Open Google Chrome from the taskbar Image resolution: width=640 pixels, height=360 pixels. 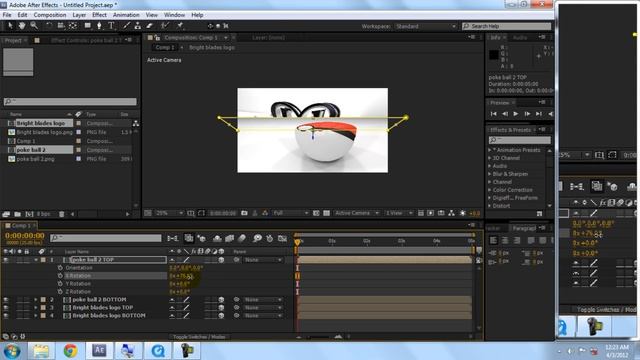coord(70,351)
